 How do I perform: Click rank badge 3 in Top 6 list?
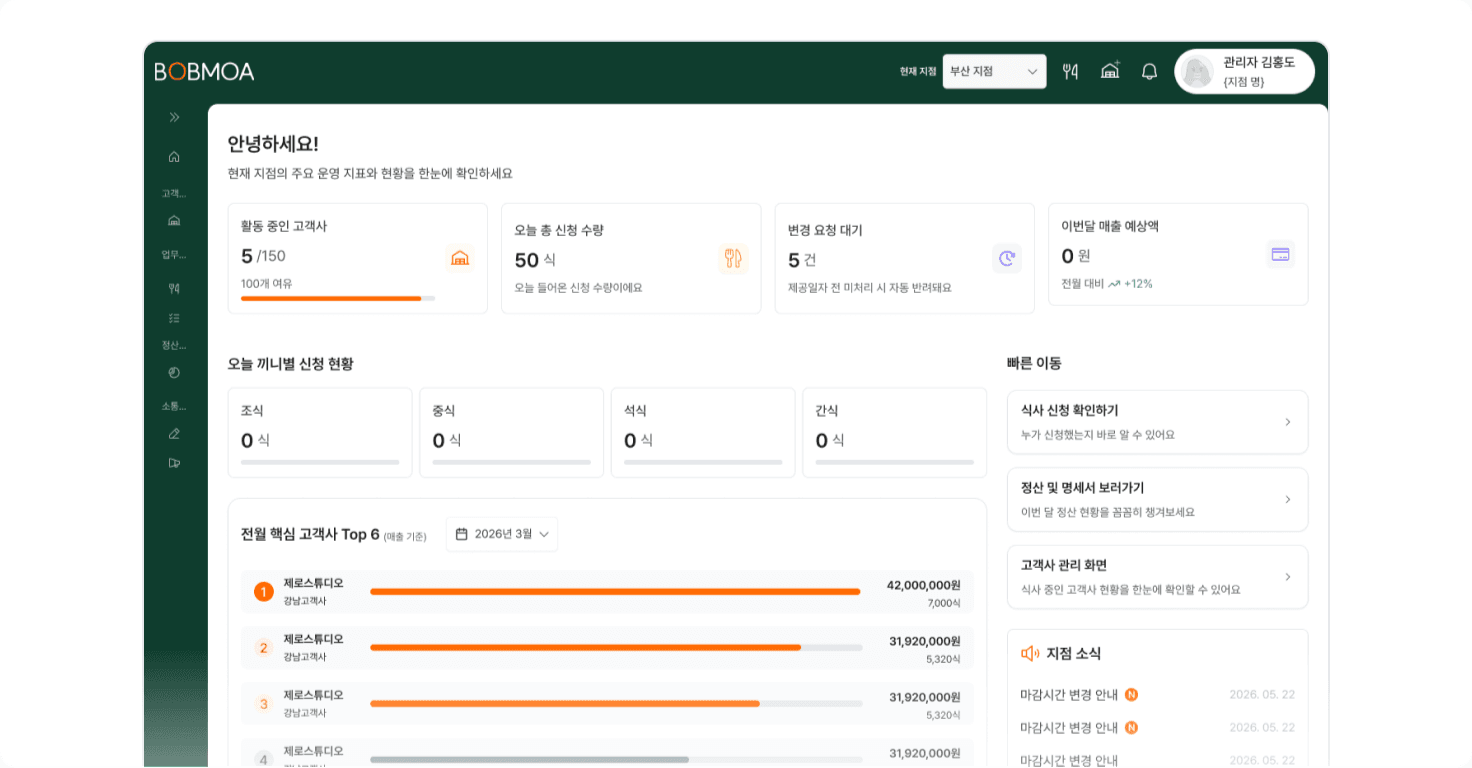(264, 704)
